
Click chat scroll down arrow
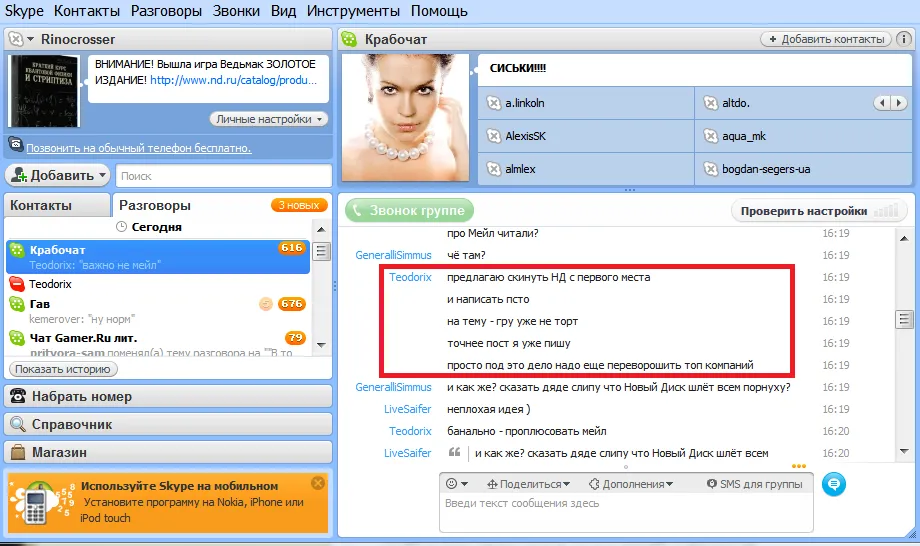pyautogui.click(x=904, y=452)
